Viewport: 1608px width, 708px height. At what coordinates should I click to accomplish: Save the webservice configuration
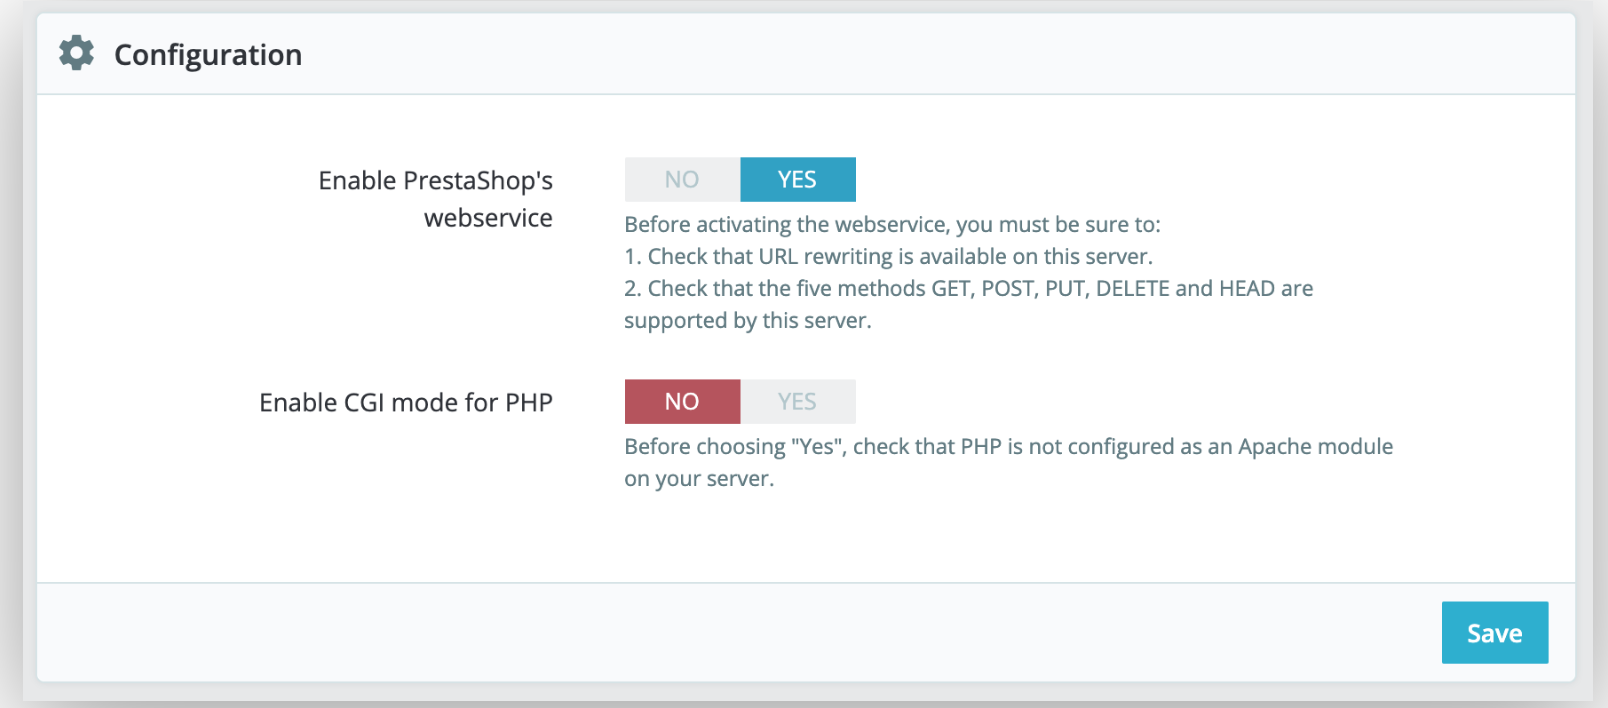point(1495,632)
